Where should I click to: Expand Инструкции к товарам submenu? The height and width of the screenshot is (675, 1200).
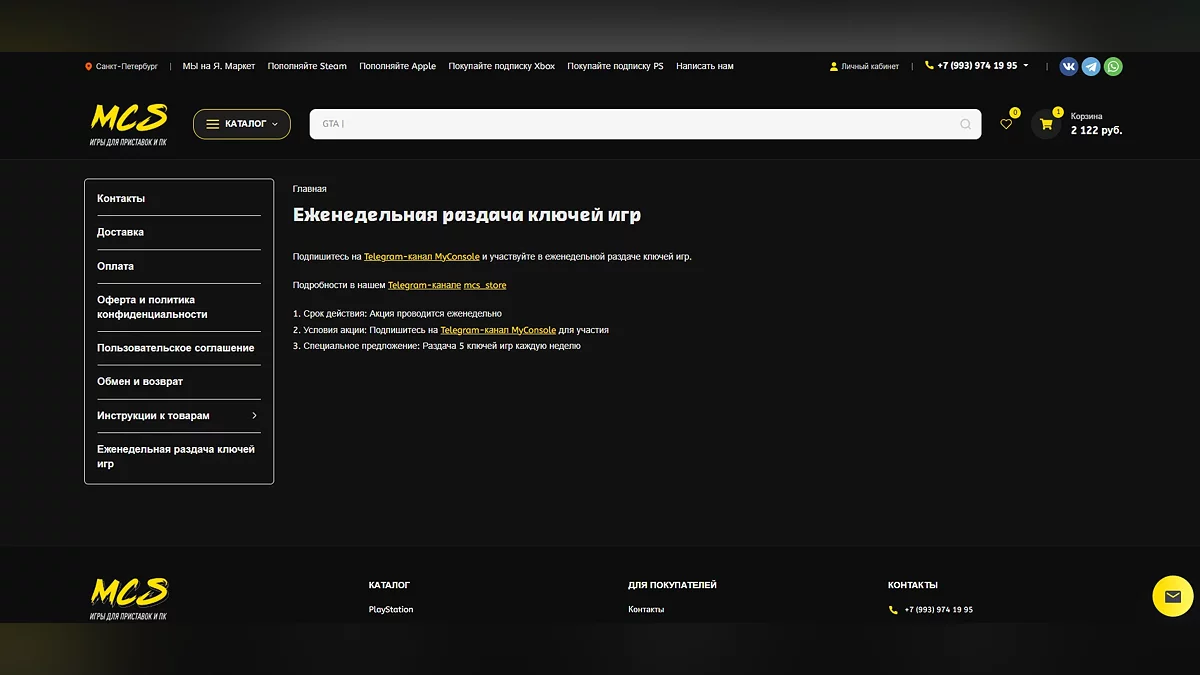coord(254,415)
